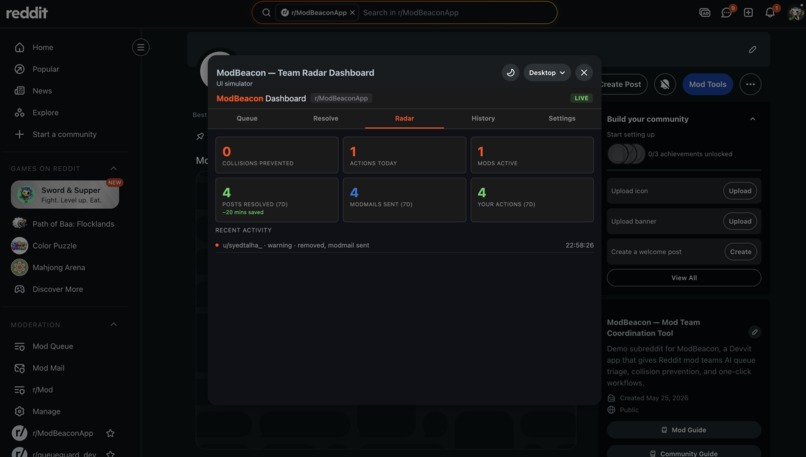Click the Modmails Sent (7D) card
This screenshot has width=806, height=457.
405,200
